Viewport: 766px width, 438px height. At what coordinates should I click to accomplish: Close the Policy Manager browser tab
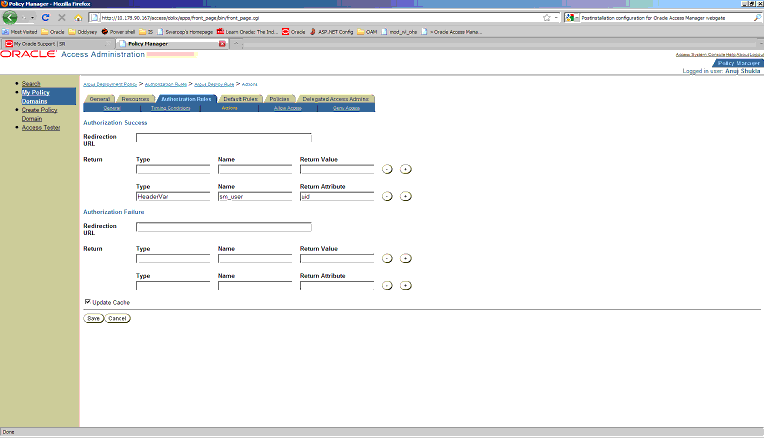point(222,44)
